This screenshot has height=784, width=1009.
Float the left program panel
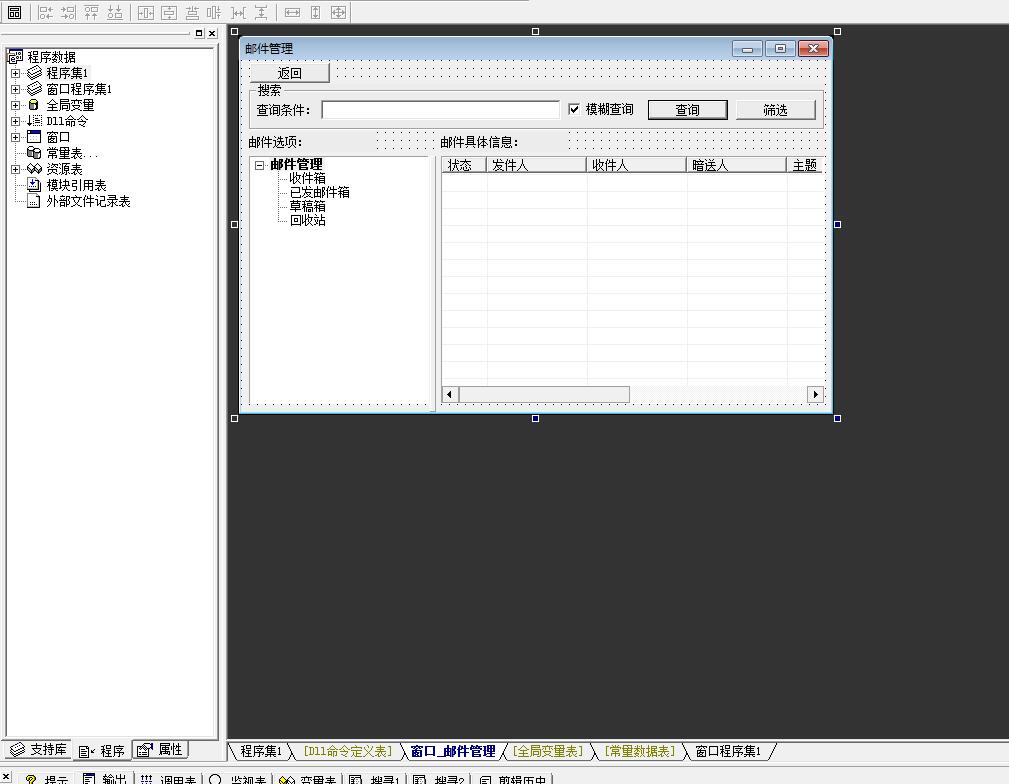click(199, 33)
